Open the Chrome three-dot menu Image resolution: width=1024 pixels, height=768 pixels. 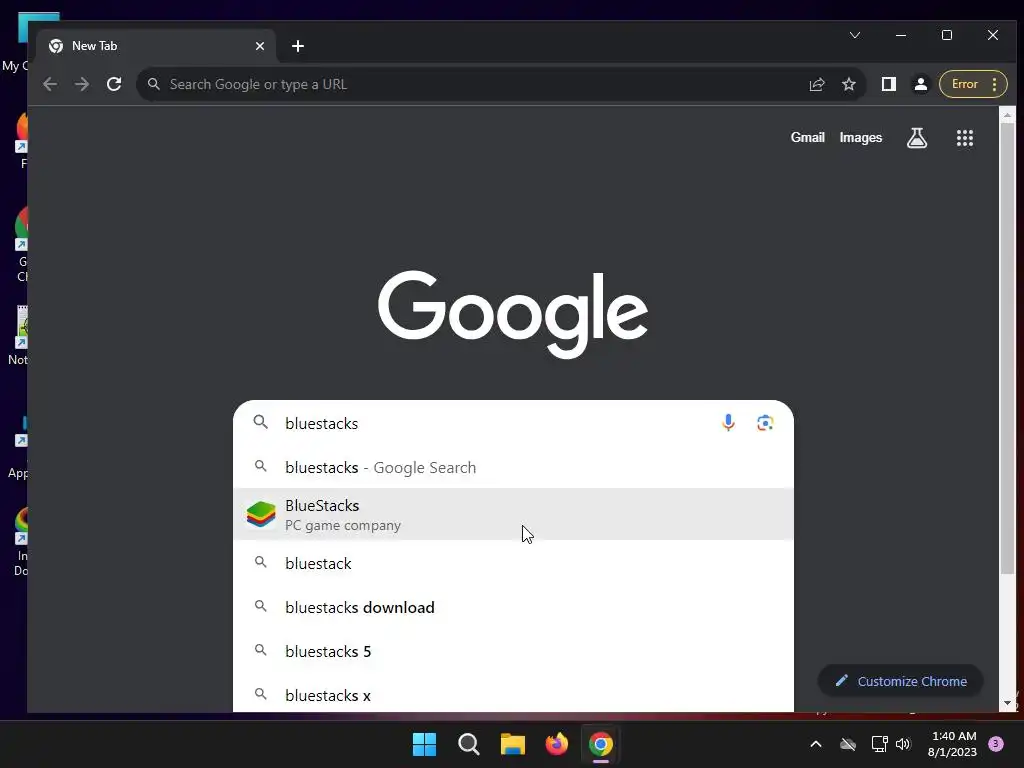994,84
